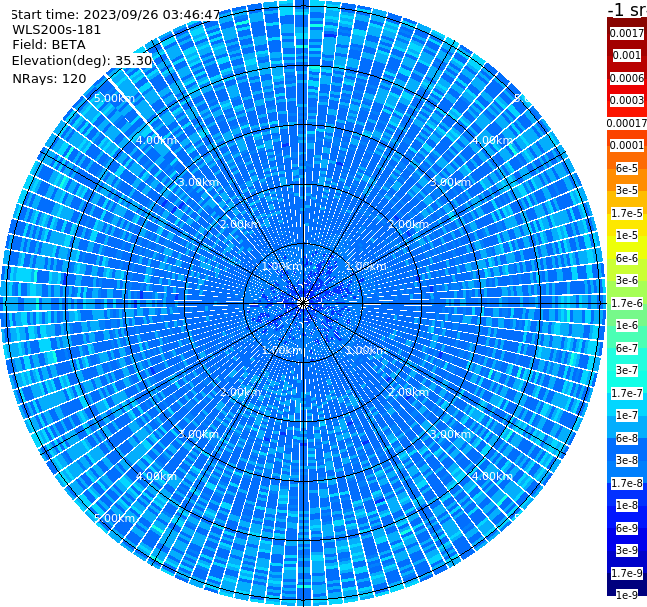Select the 1.7e-8 colorbar tick label
This screenshot has width=647, height=607.
[627, 483]
